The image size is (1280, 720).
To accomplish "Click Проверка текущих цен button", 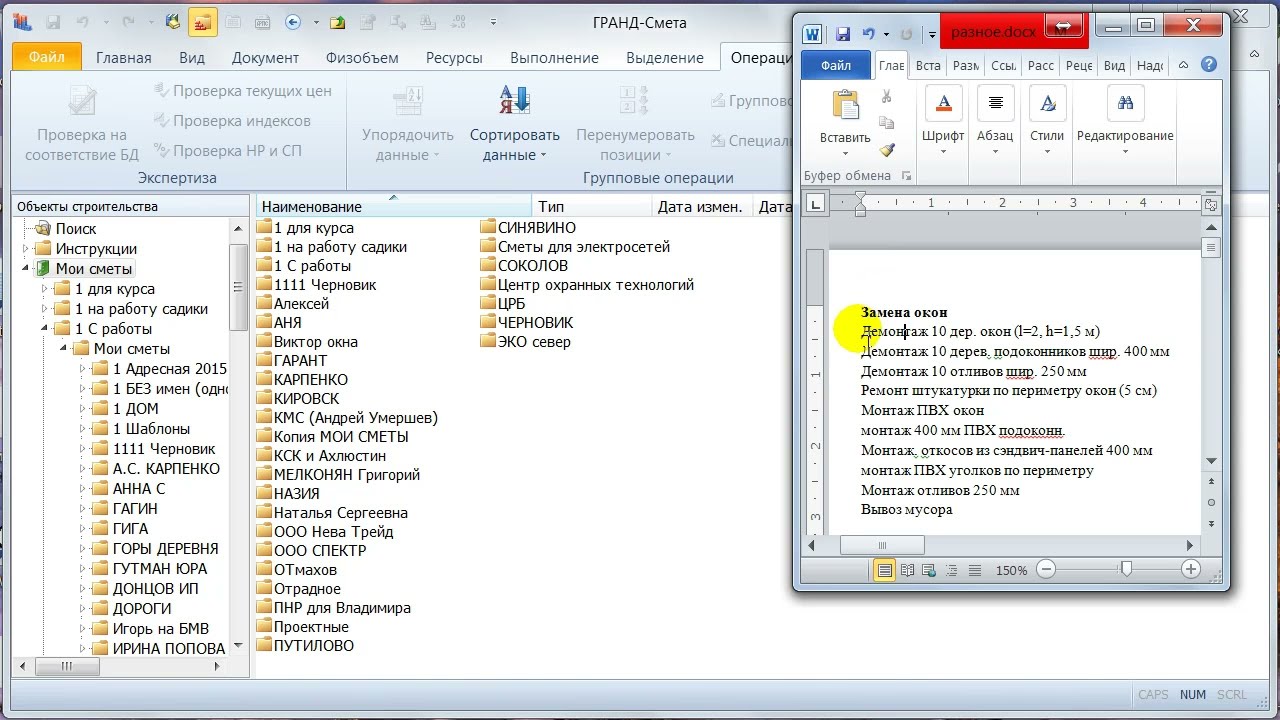I will 242,91.
